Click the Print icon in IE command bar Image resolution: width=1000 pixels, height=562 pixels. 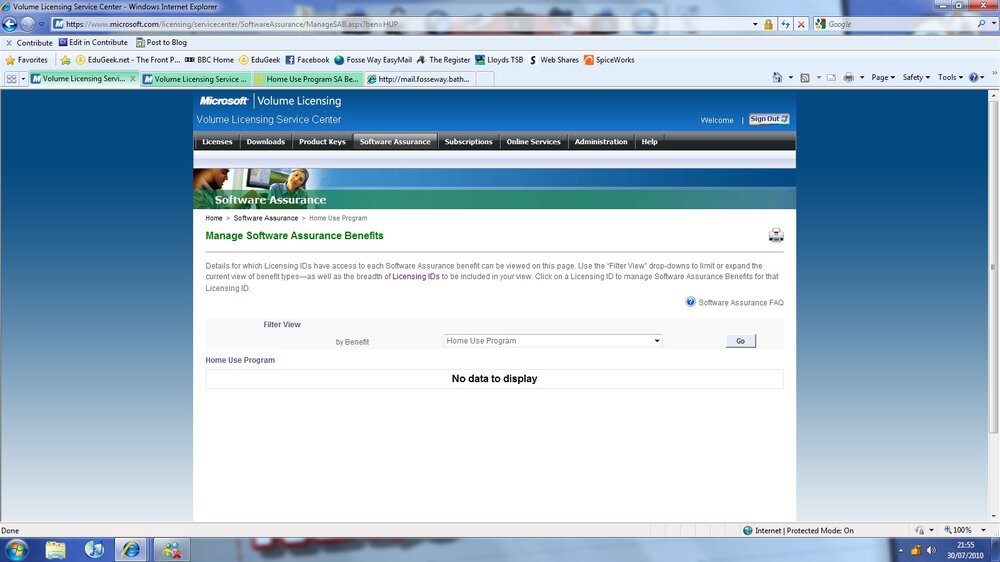coord(848,77)
